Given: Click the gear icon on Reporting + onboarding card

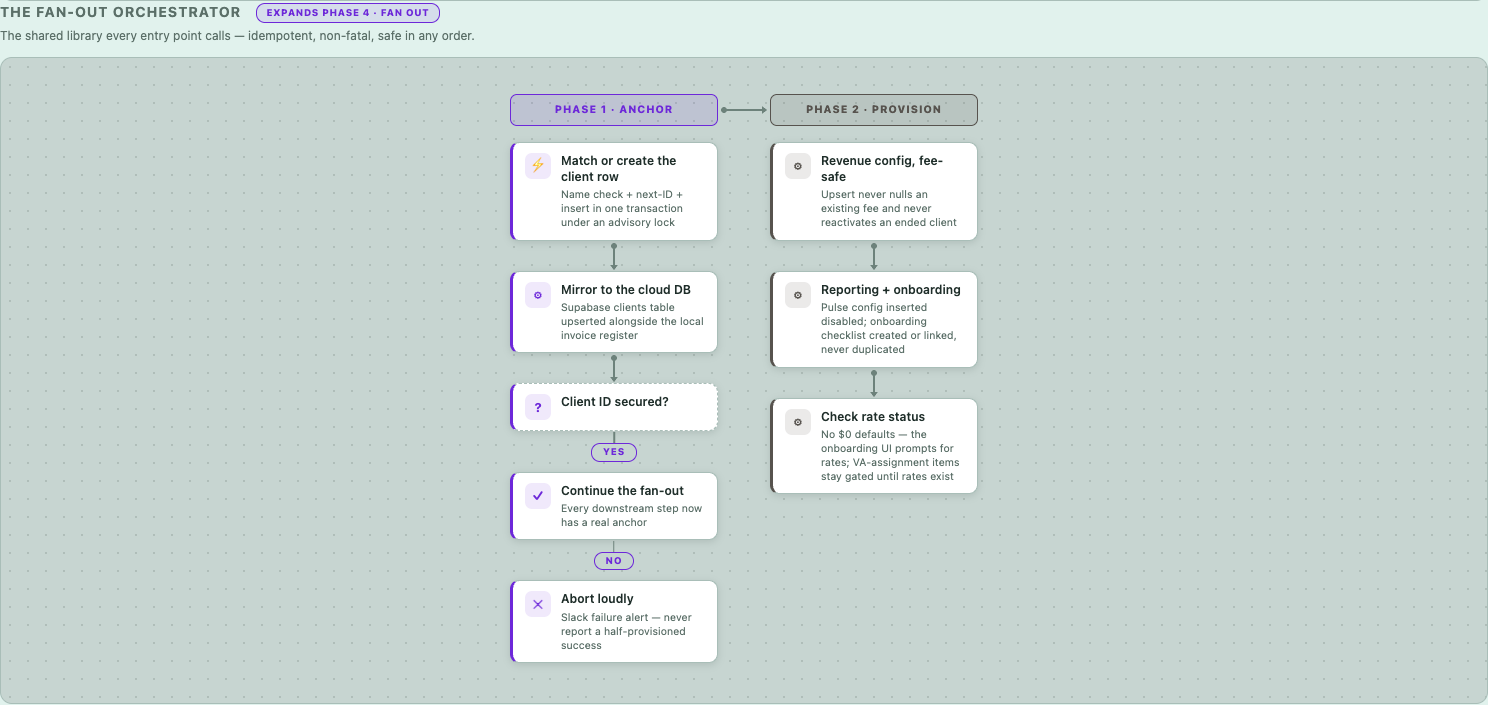Looking at the screenshot, I should (798, 295).
